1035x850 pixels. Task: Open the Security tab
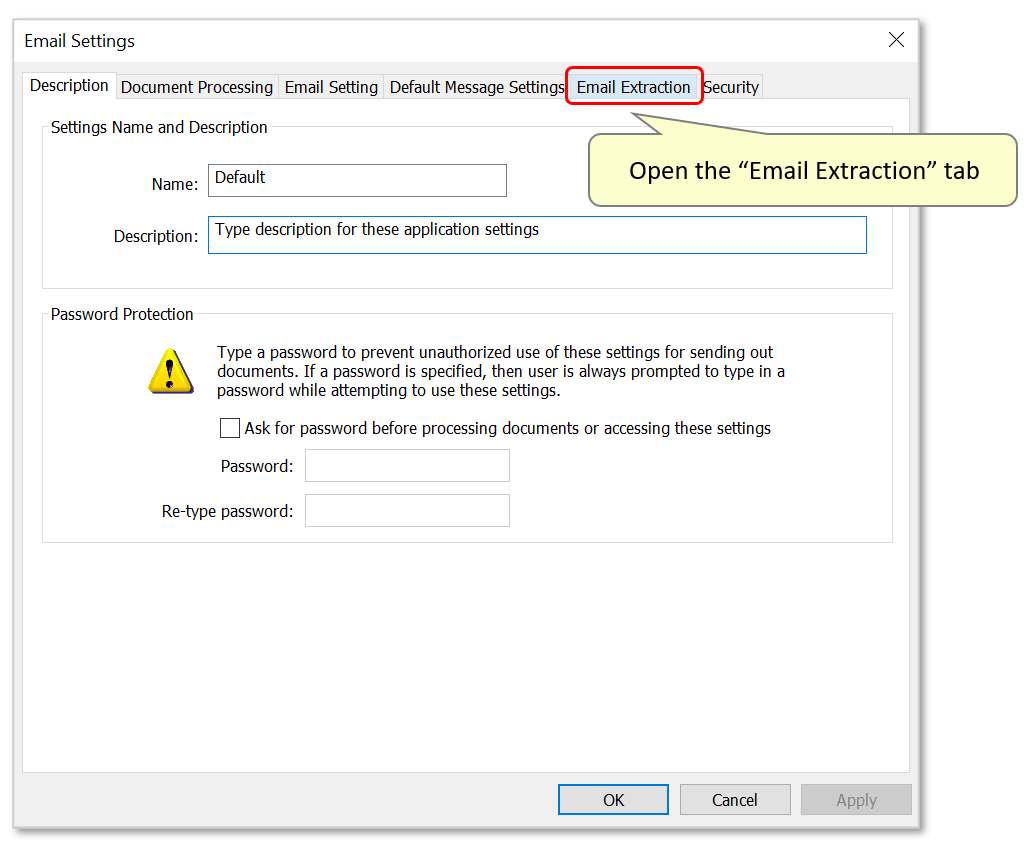pyautogui.click(x=731, y=87)
